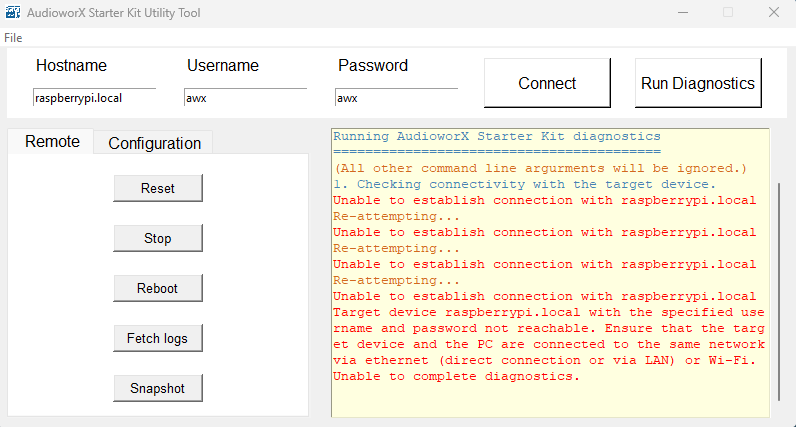Viewport: 796px width, 427px height.
Task: Switch to the Remote tab
Action: tap(52, 141)
